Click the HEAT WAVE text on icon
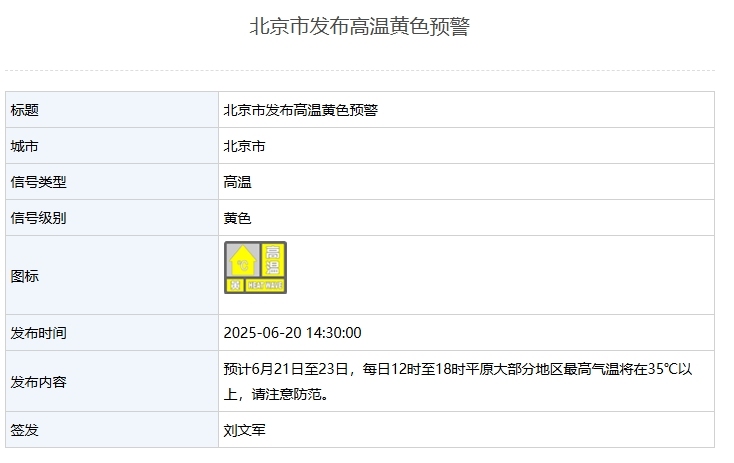The height and width of the screenshot is (463, 734). click(265, 285)
